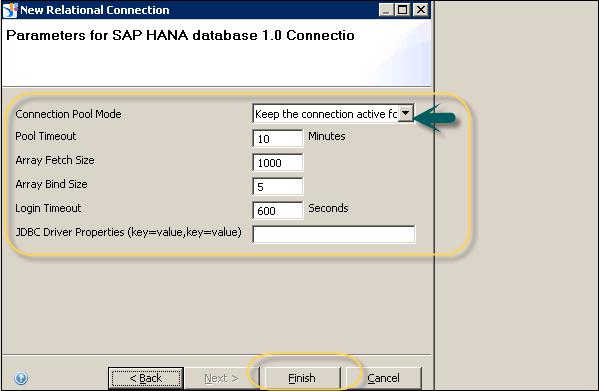Click the Array Fetch Size label

pyautogui.click(x=55, y=160)
